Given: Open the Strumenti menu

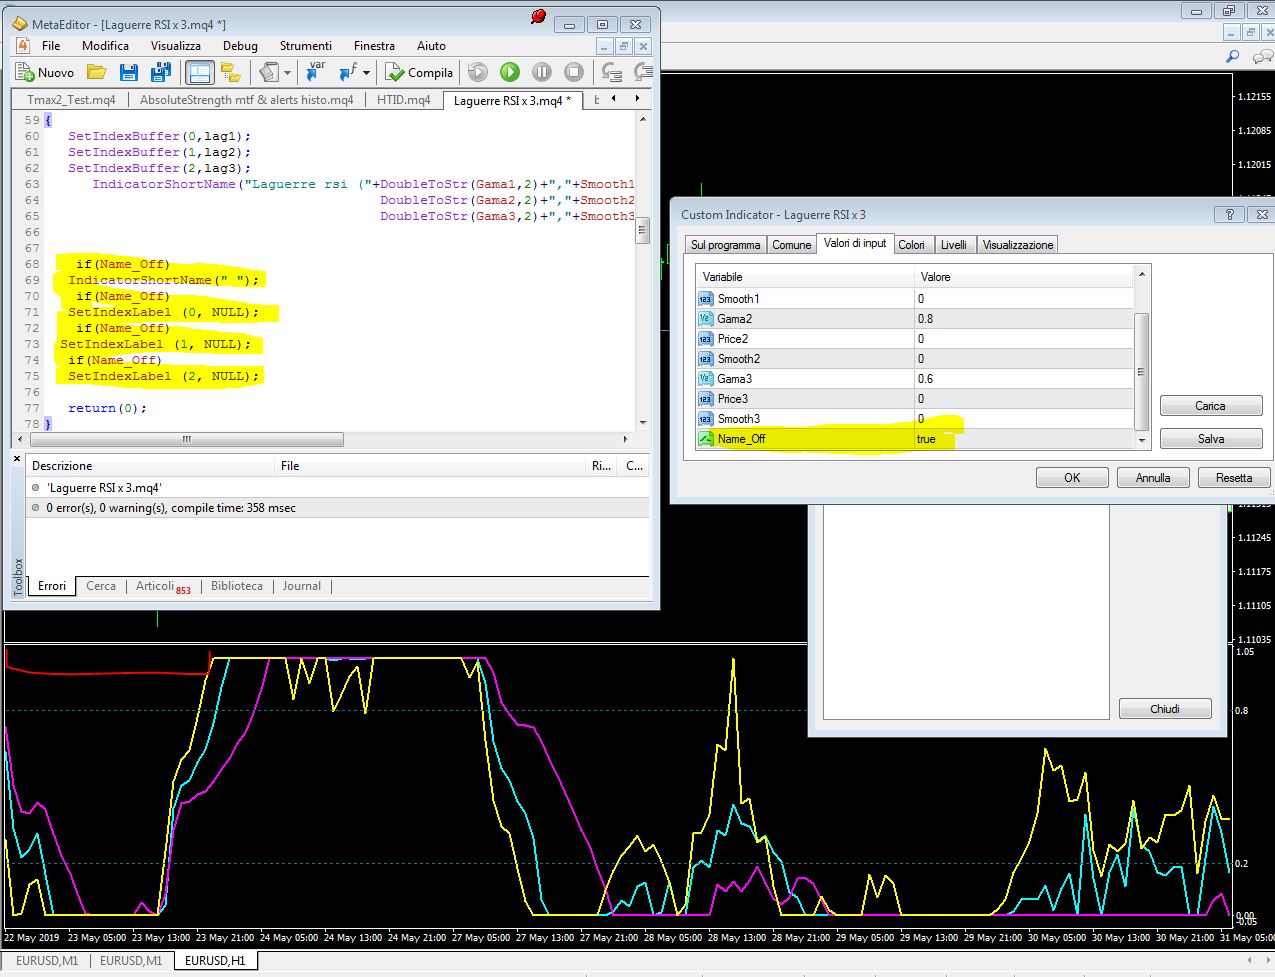Looking at the screenshot, I should (x=305, y=45).
